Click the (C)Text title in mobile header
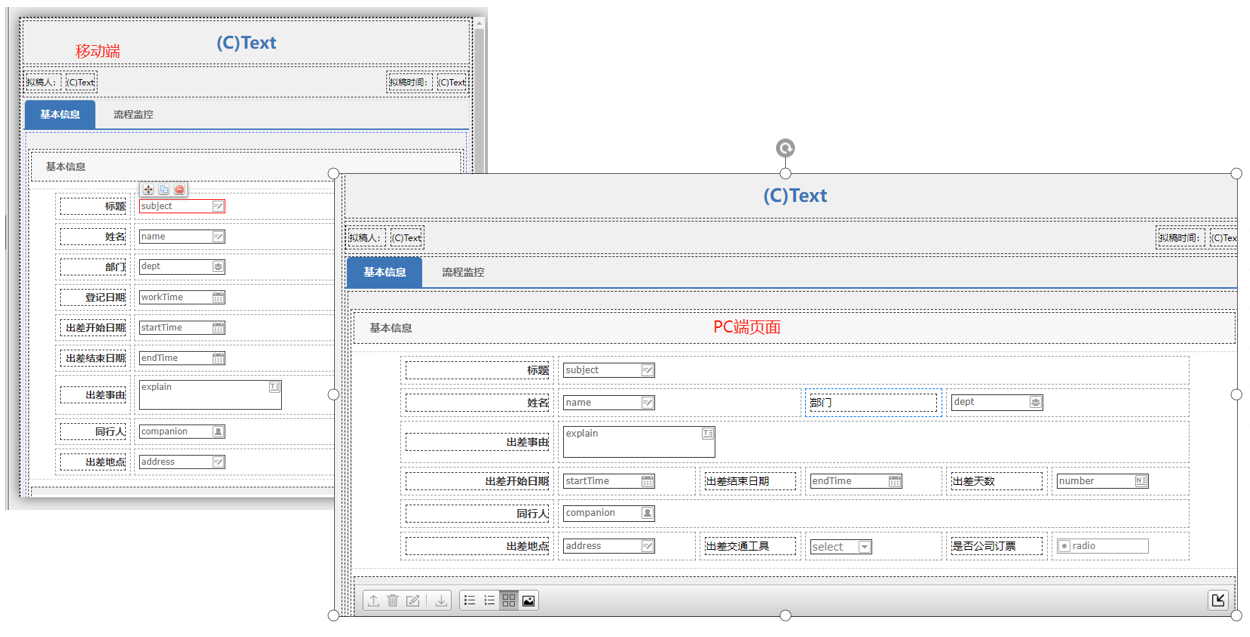The image size is (1250, 637). 246,43
